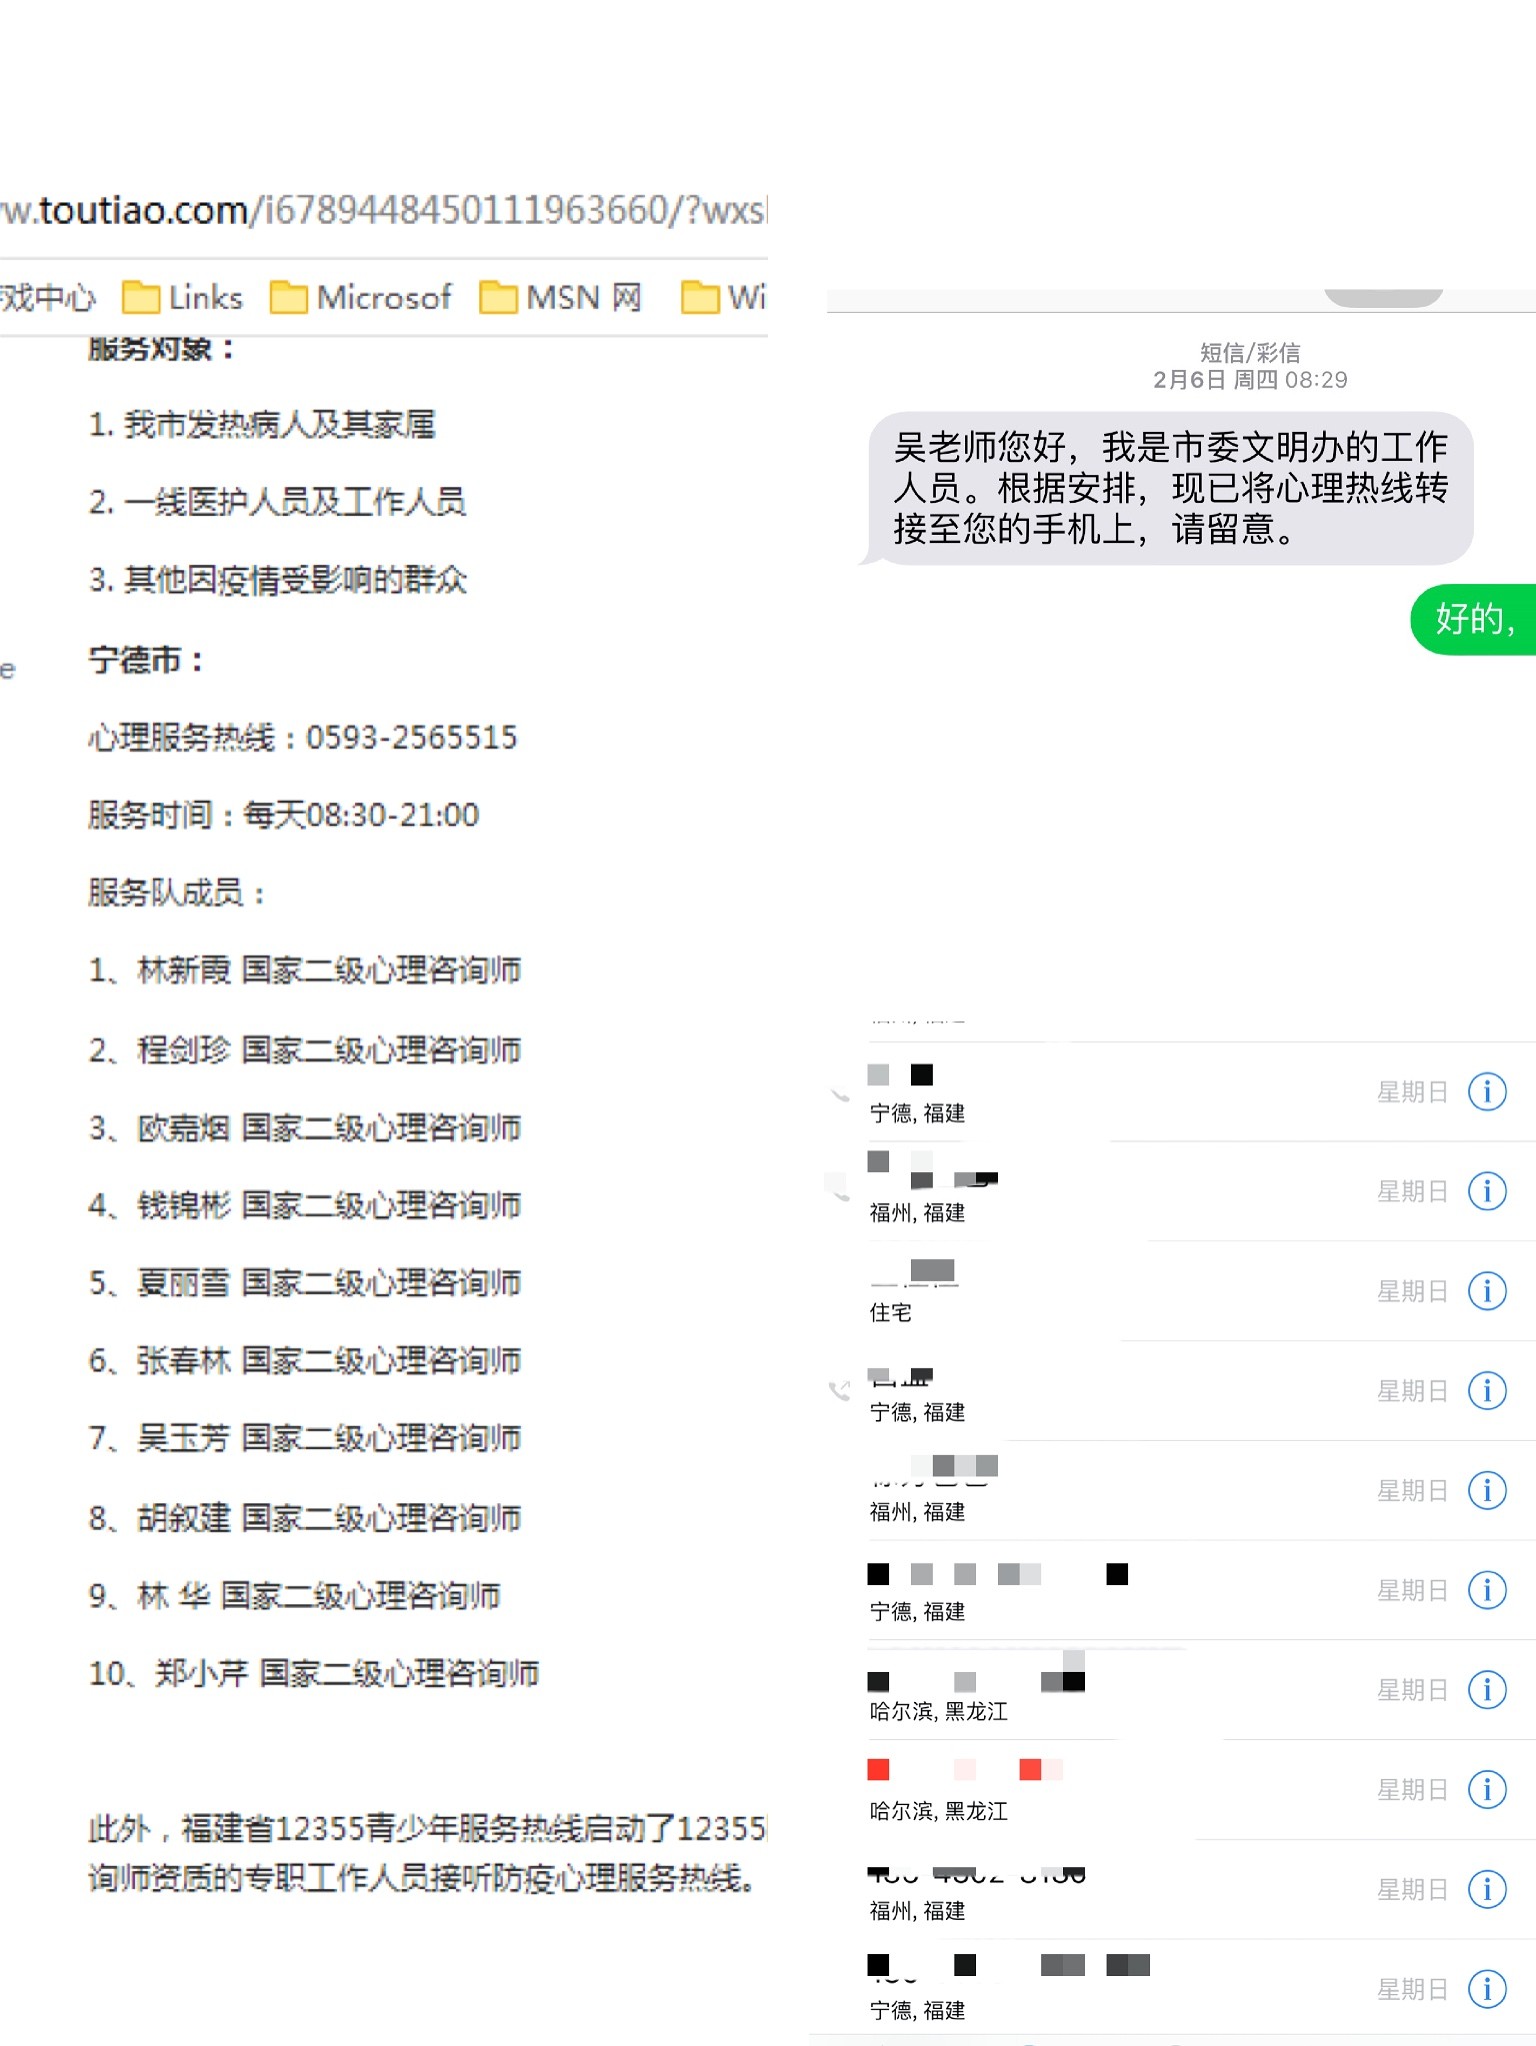Tap the green 好的 reply bubble
The height and width of the screenshot is (2046, 1536).
[x=1474, y=619]
